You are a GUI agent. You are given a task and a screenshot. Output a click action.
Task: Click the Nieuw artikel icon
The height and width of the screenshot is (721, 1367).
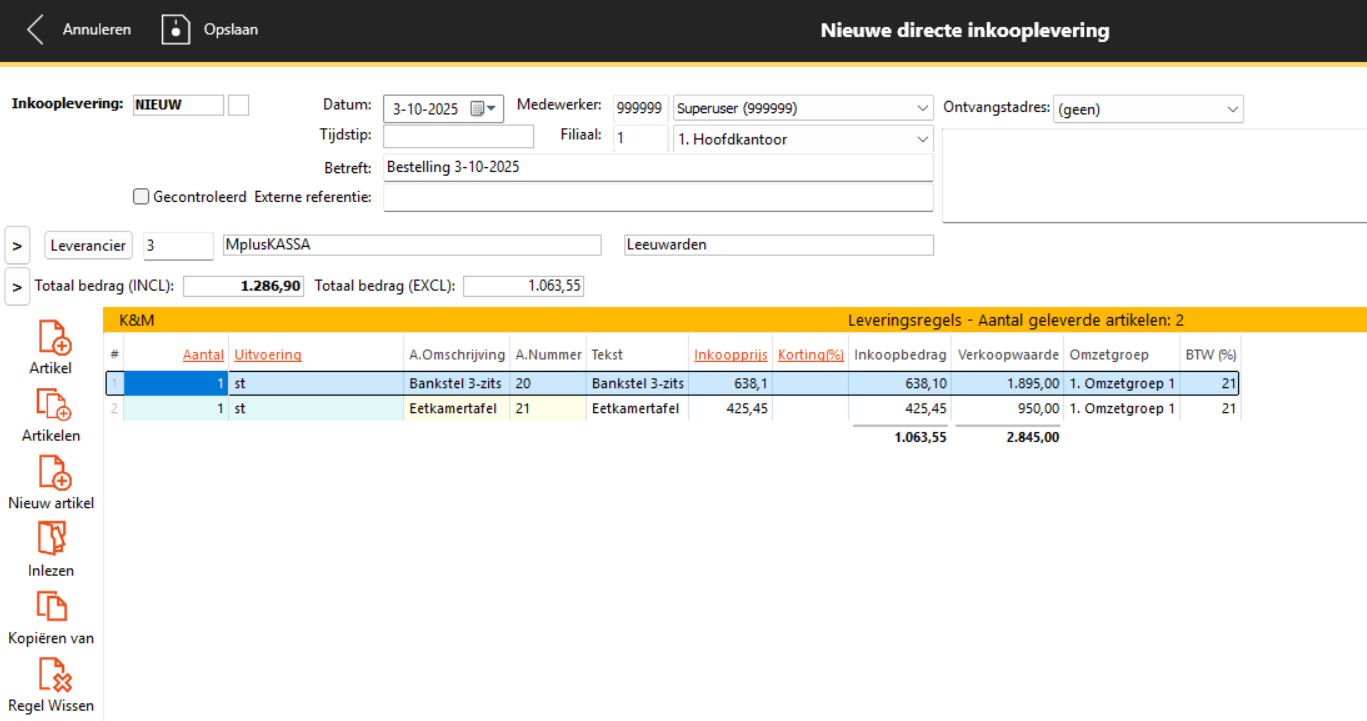(54, 472)
